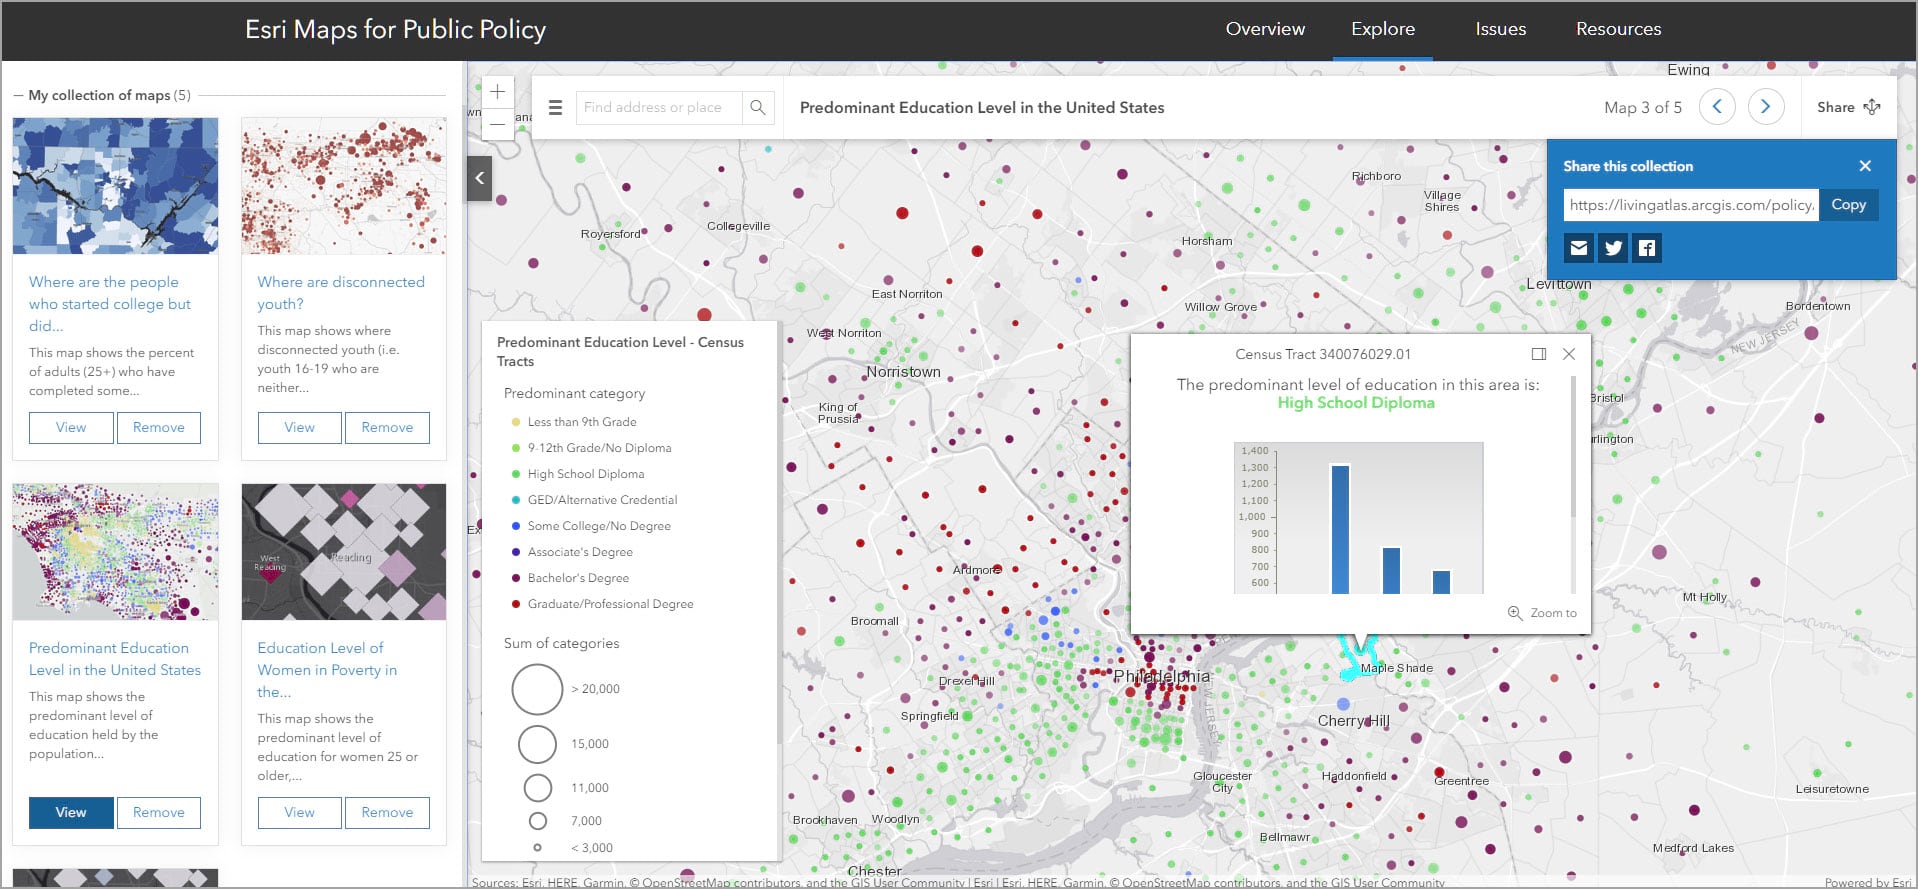Click the GED/Alternative Credential legend swatch
This screenshot has width=1918, height=889.
(x=516, y=500)
